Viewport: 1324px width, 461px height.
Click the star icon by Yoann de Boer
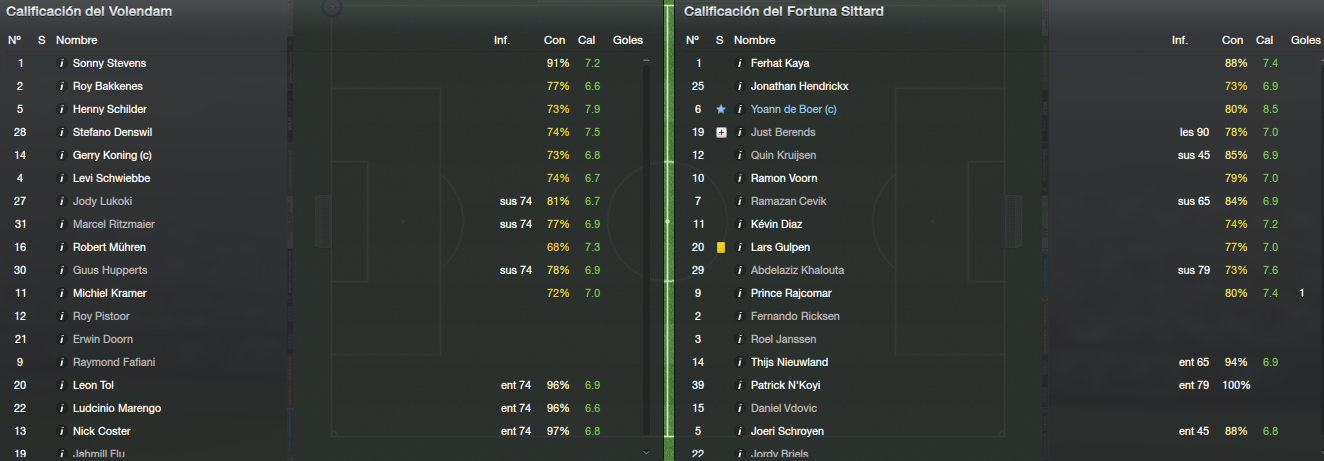pos(721,110)
